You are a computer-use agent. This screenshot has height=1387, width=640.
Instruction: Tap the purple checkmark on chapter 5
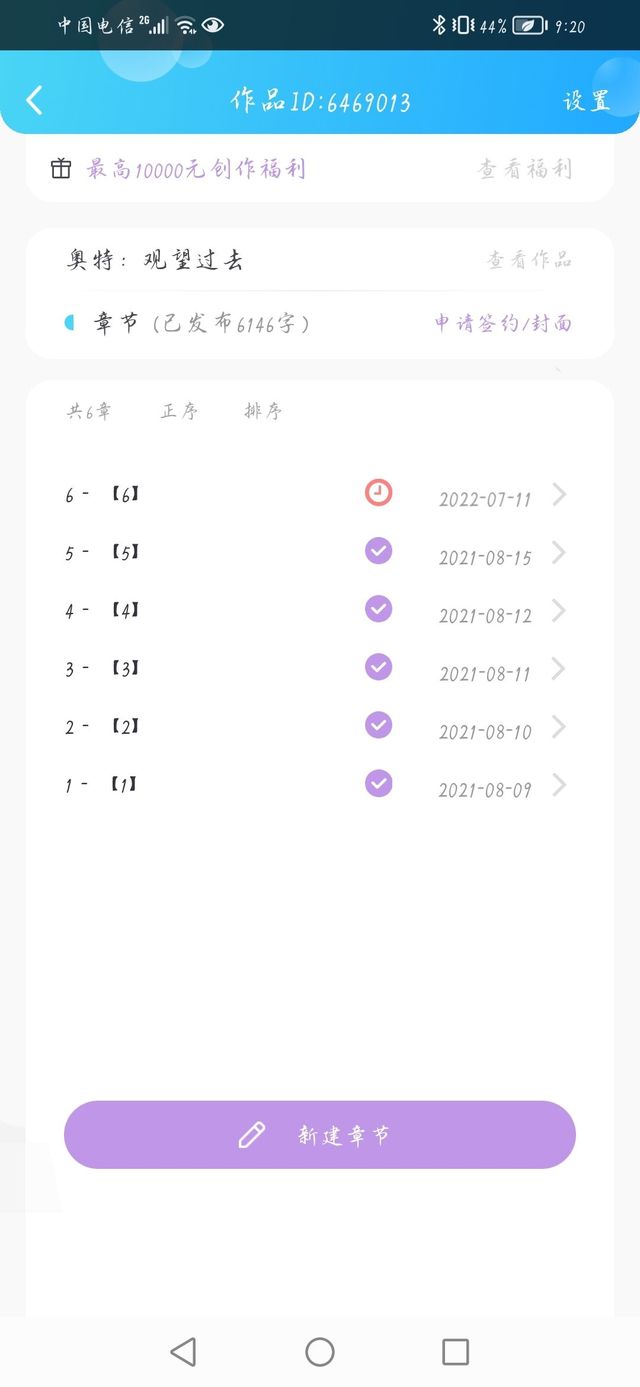pyautogui.click(x=378, y=551)
